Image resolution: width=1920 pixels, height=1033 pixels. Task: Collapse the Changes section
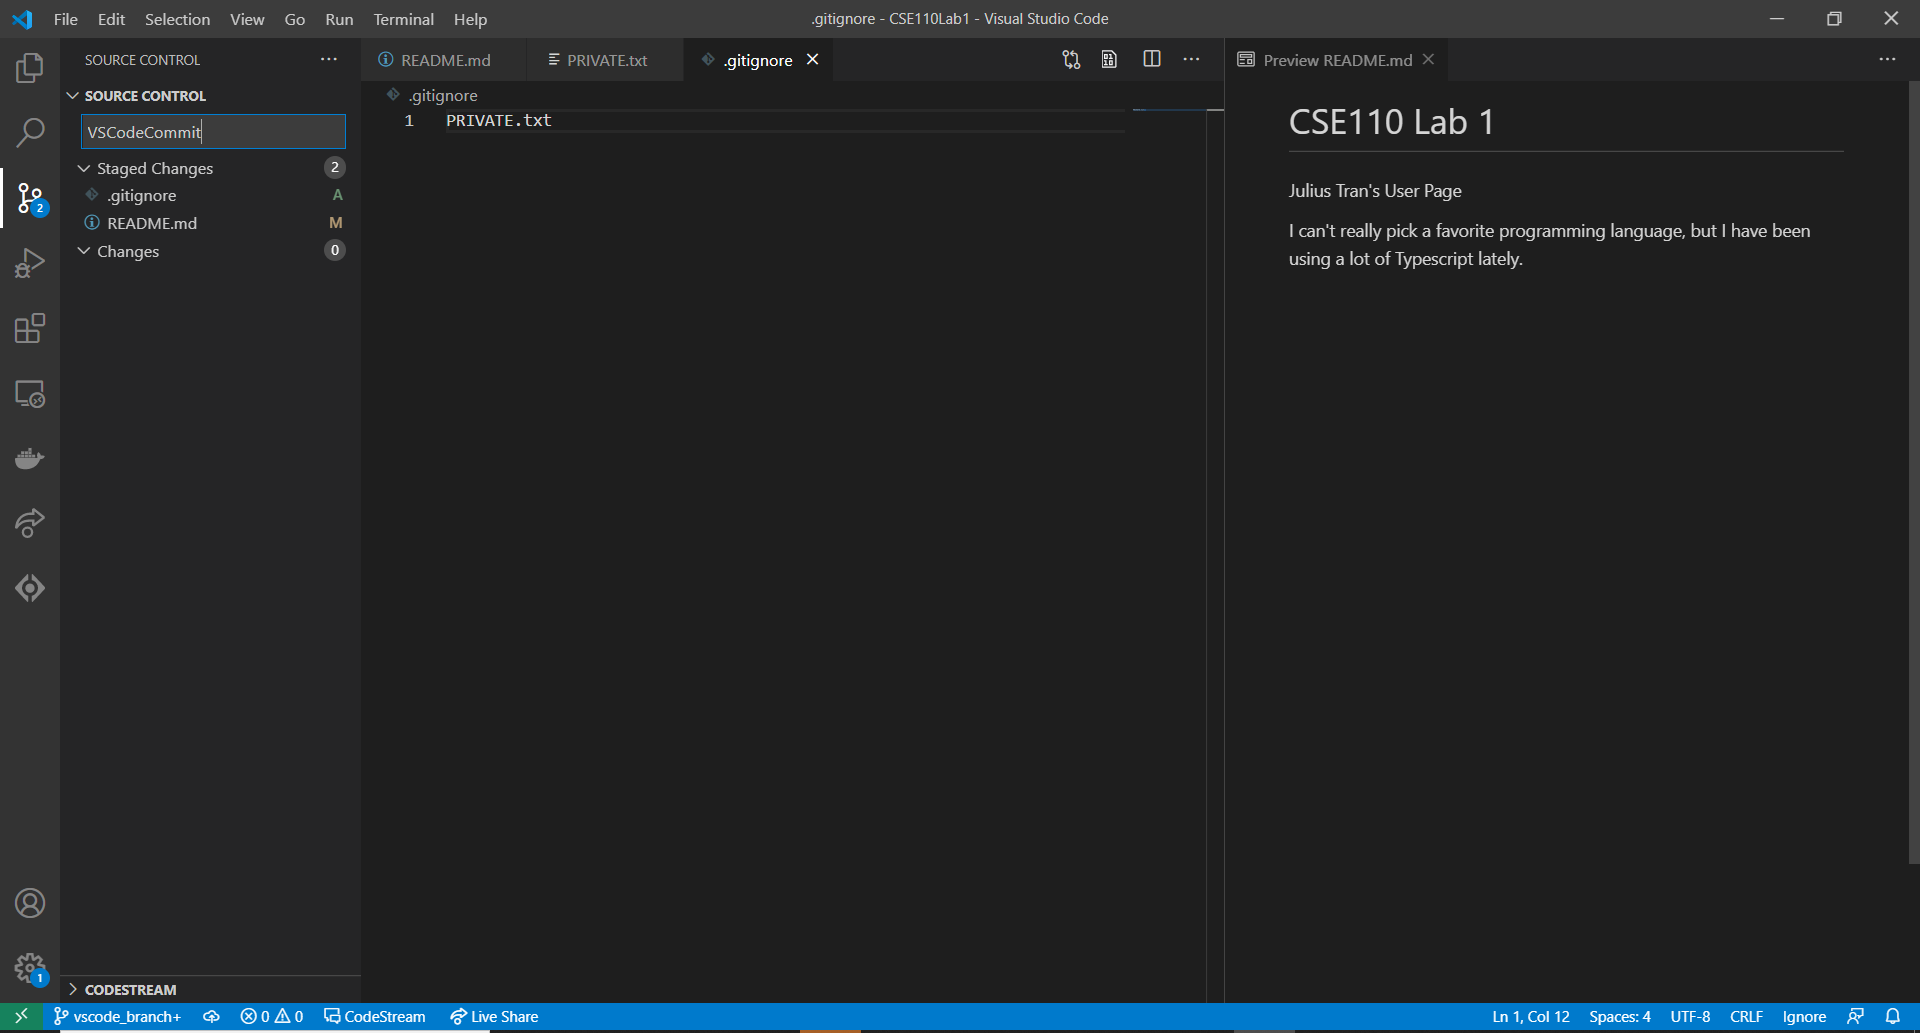pyautogui.click(x=84, y=251)
